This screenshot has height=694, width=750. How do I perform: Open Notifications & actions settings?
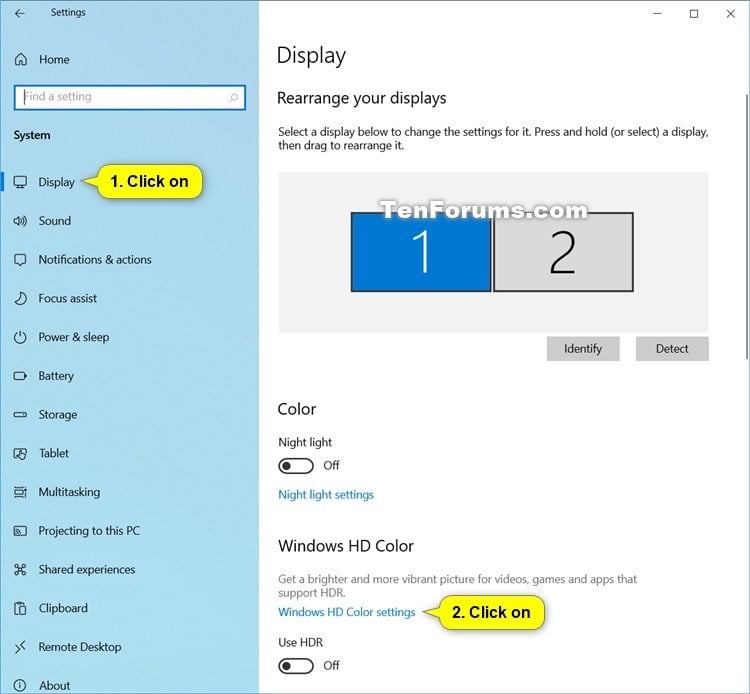click(x=95, y=260)
